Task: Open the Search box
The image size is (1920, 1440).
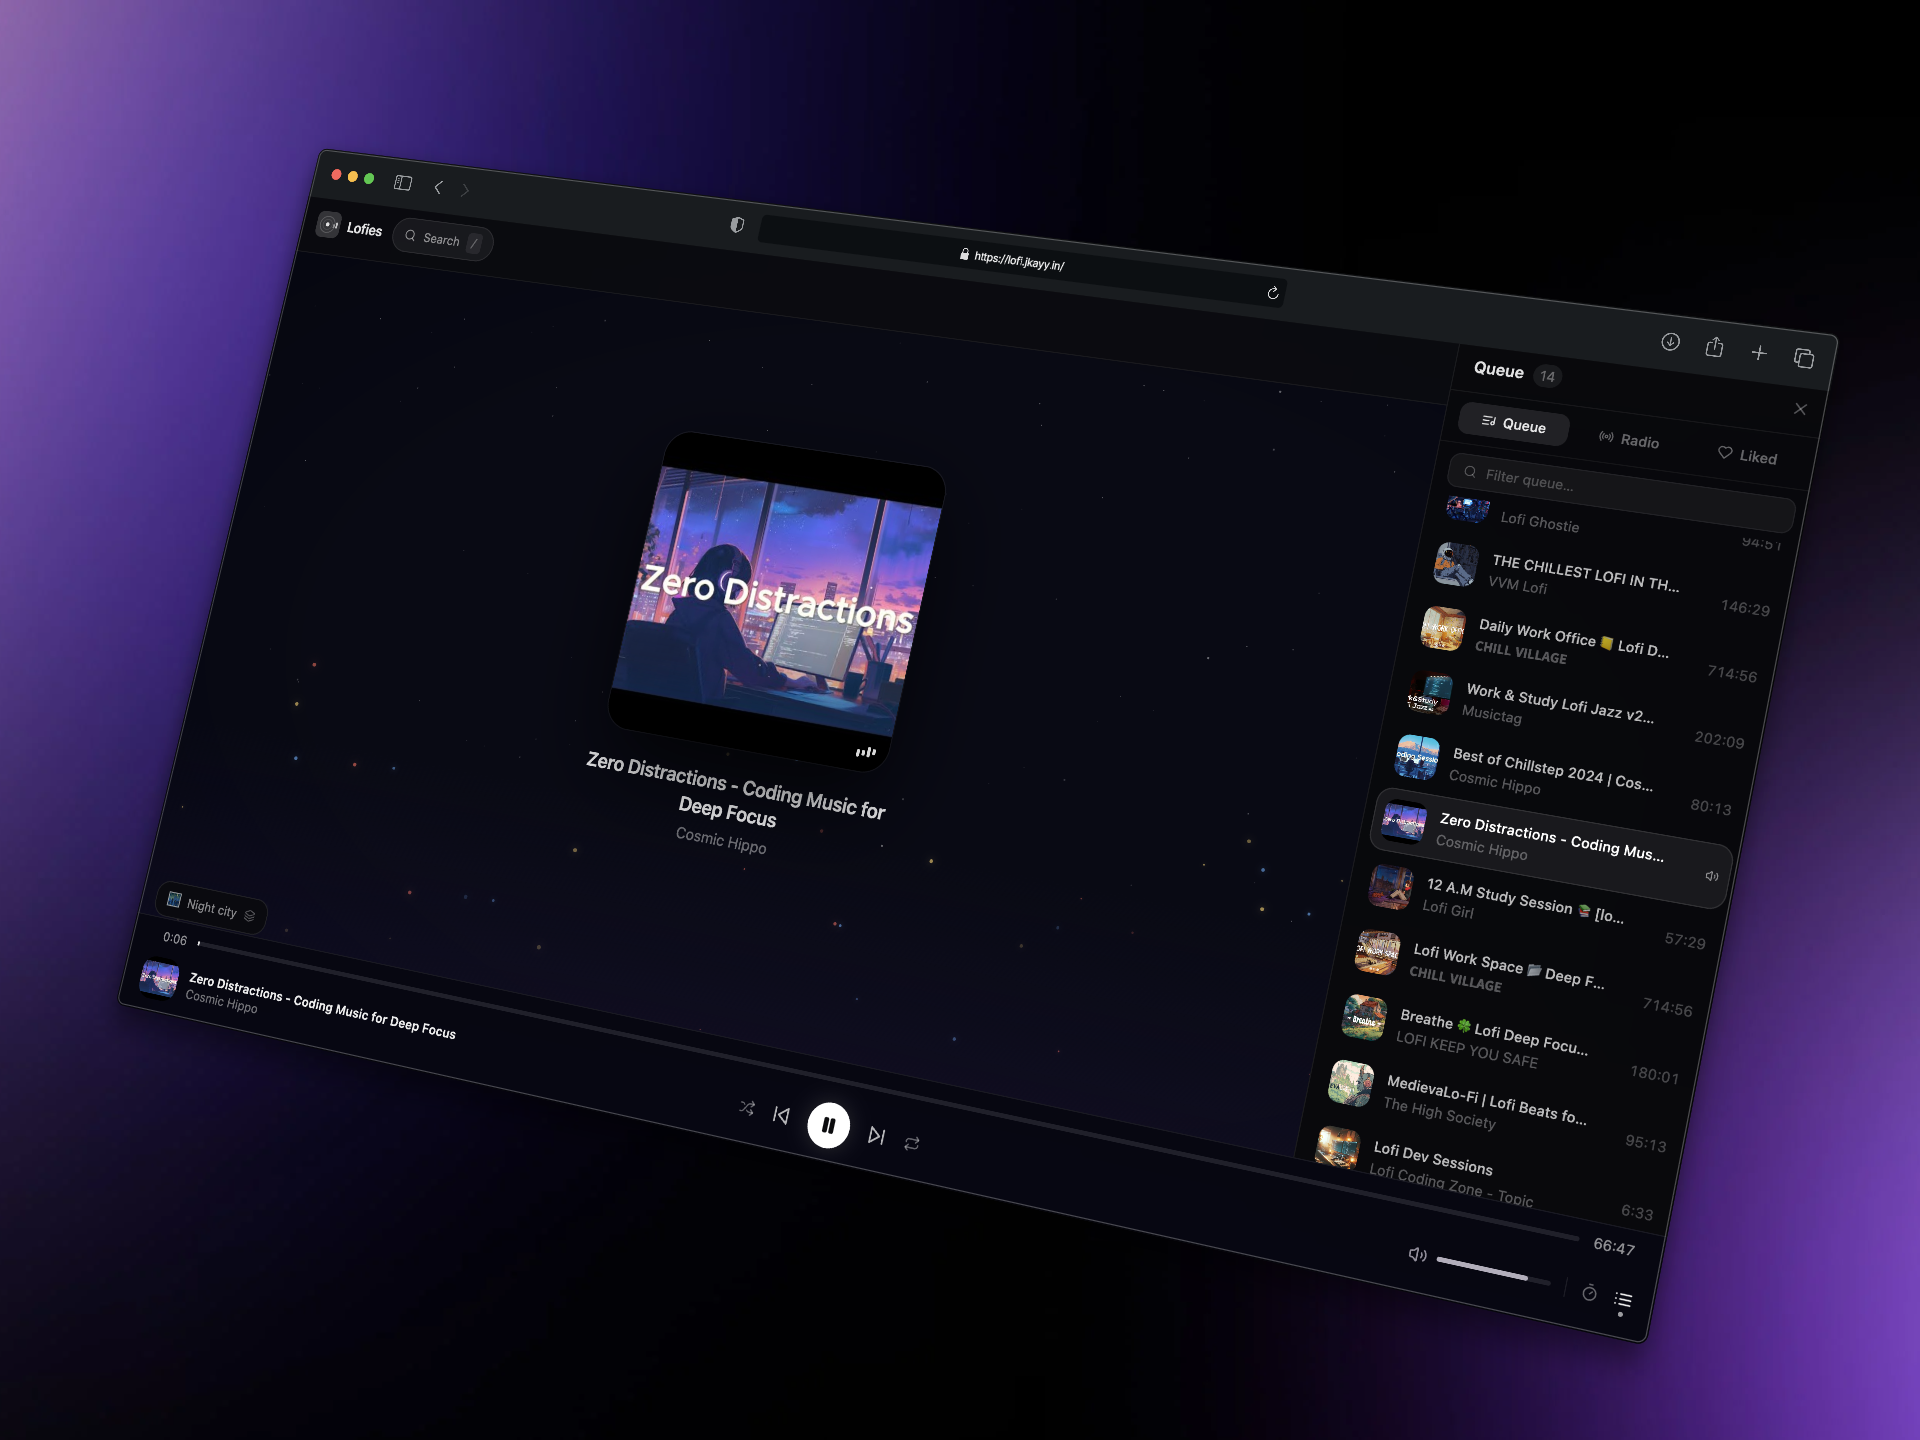Action: click(441, 239)
